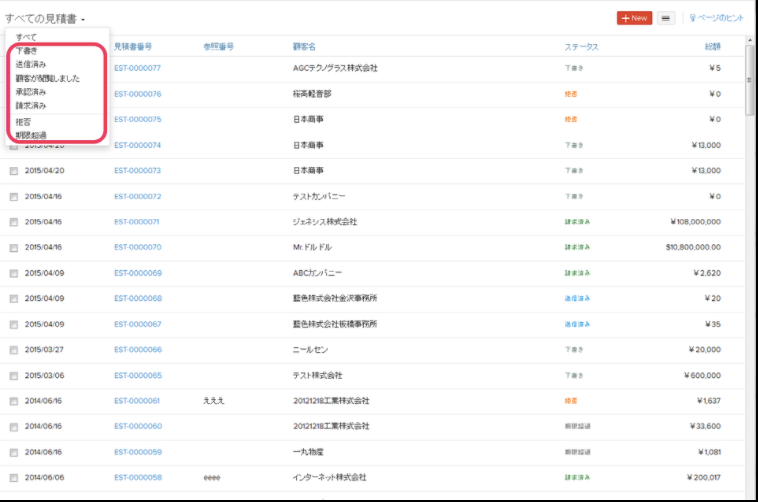758x502 pixels.
Task: Tick the checkbox for EST-0000073 row
Action: click(14, 171)
